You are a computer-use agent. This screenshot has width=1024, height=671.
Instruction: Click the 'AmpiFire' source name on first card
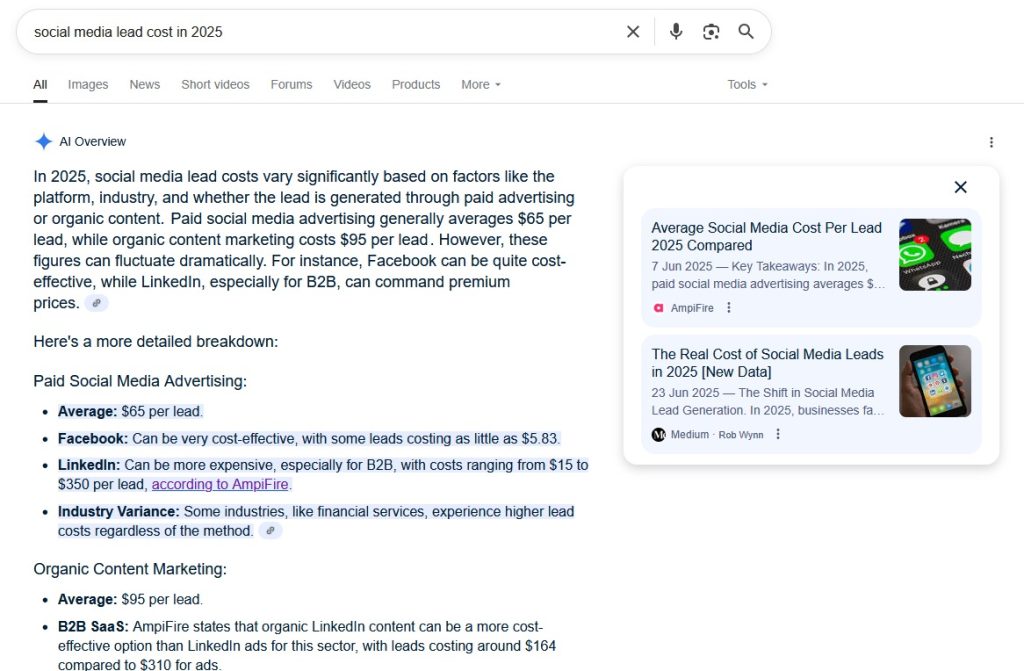point(692,308)
